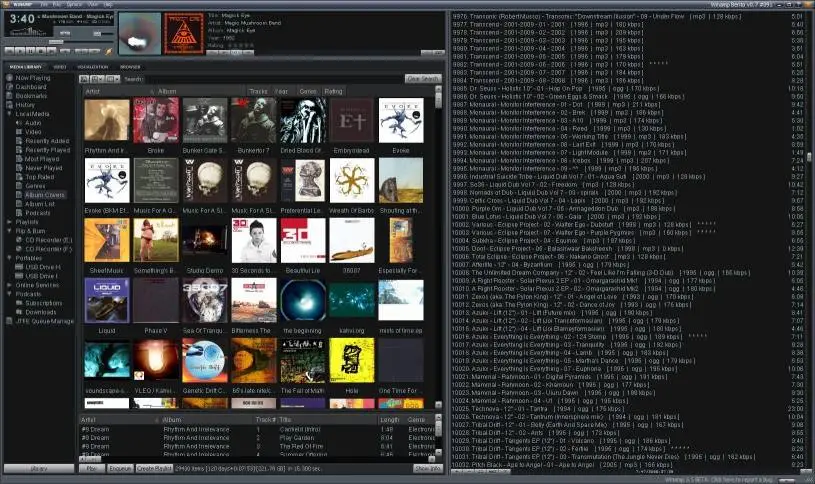Open the Now Playing sidebar item
Viewport: 815px width, 484px height.
pyautogui.click(x=33, y=78)
